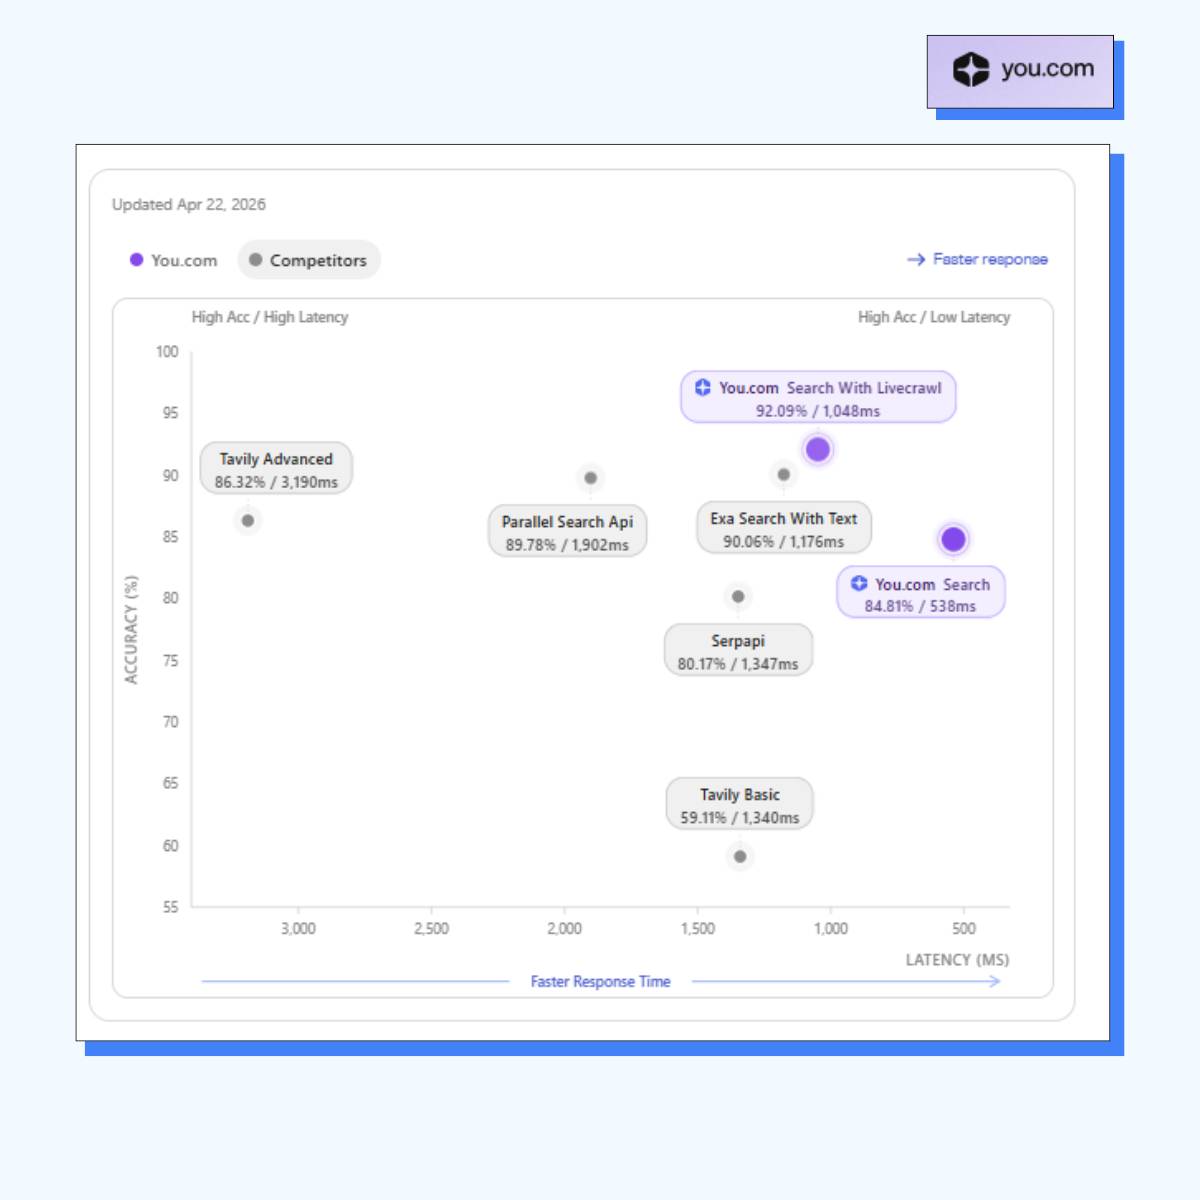The width and height of the screenshot is (1200, 1200).
Task: Click the Faster response arrow icon
Action: (x=916, y=259)
